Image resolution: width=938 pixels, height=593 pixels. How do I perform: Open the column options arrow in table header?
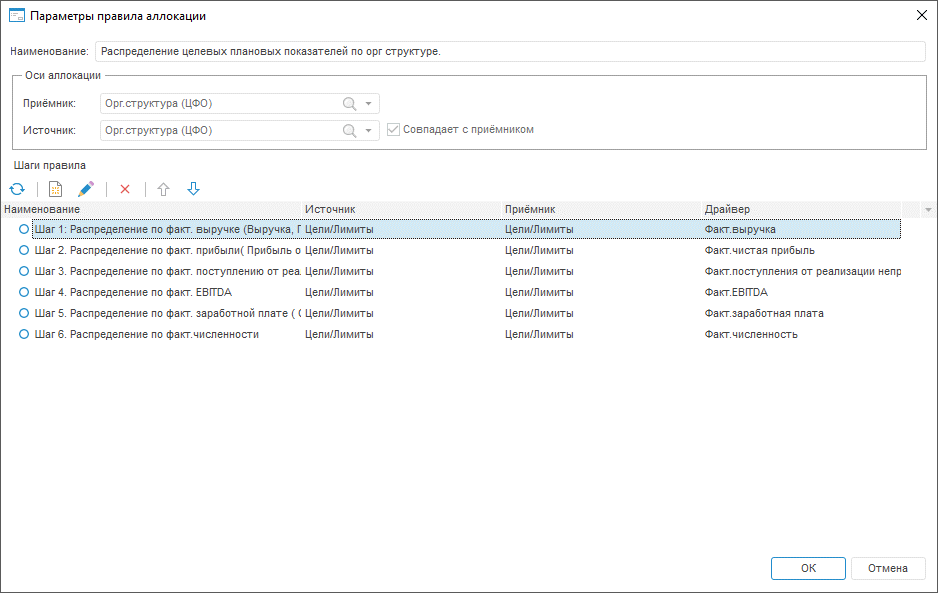click(x=928, y=210)
